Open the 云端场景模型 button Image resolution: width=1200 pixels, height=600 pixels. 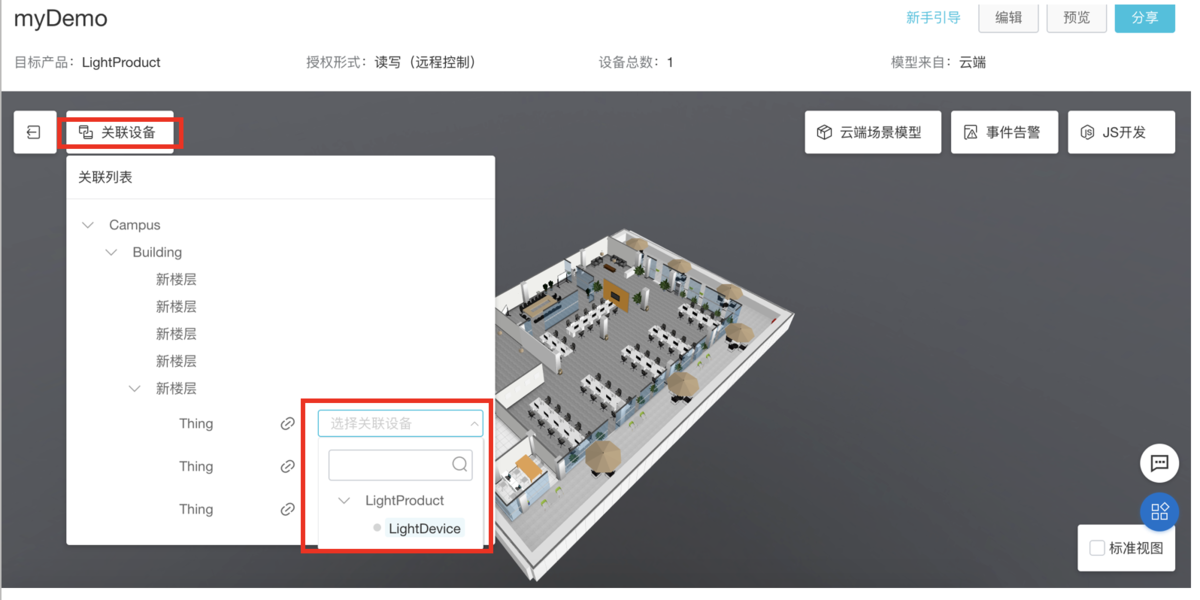[x=873, y=132]
